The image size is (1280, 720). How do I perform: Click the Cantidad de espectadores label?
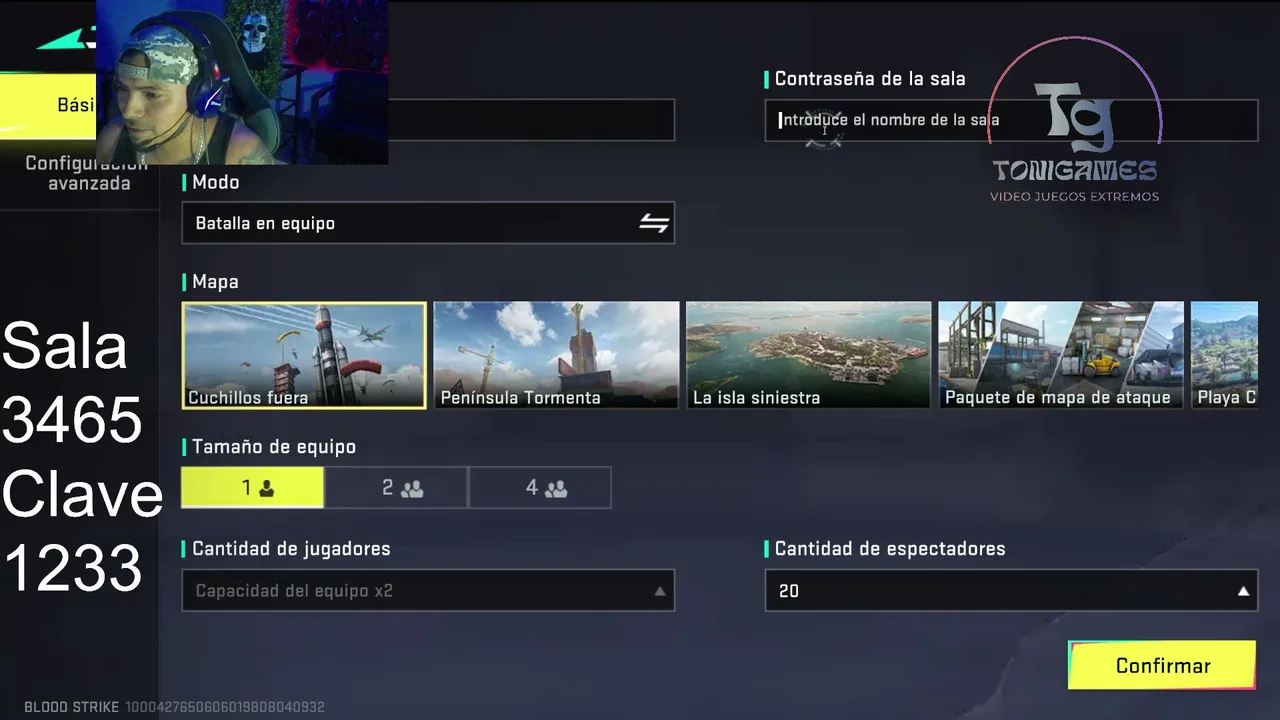pyautogui.click(x=890, y=549)
